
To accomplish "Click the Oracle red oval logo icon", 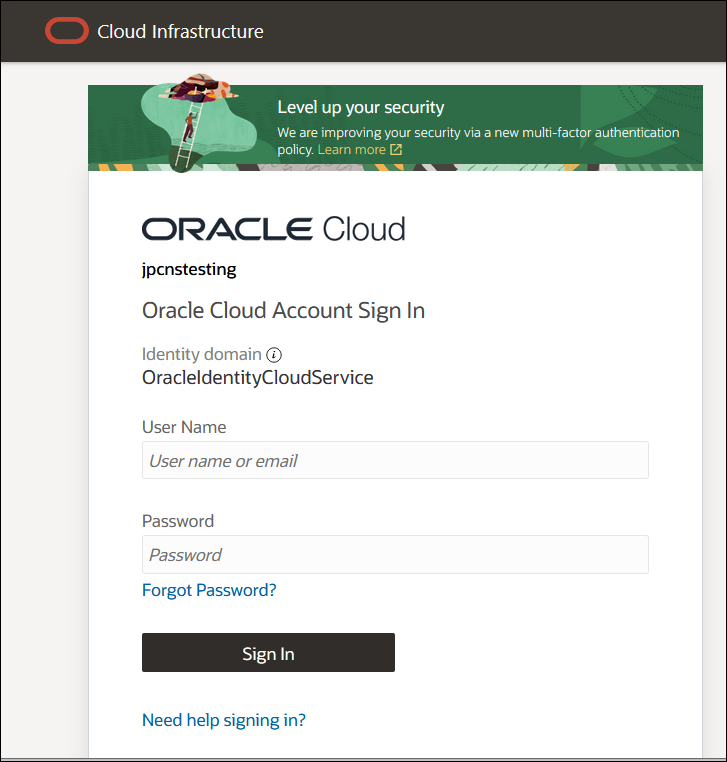I will pos(67,31).
